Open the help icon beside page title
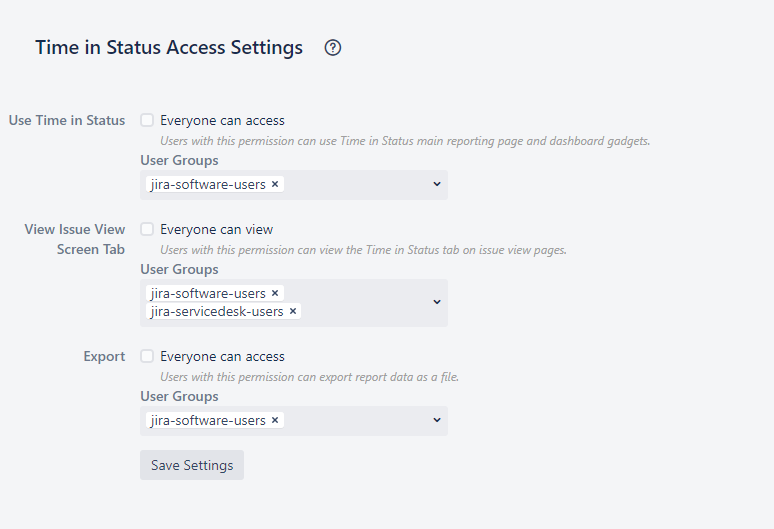774x529 pixels. [333, 48]
